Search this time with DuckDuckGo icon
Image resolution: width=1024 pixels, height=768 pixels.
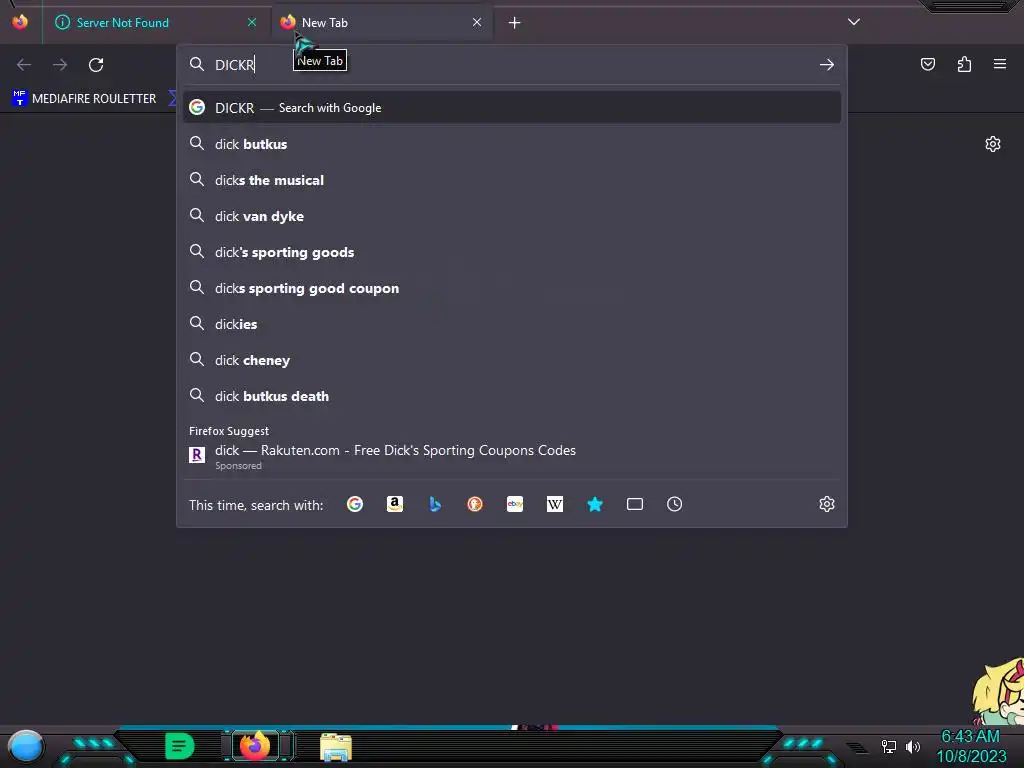pos(475,504)
